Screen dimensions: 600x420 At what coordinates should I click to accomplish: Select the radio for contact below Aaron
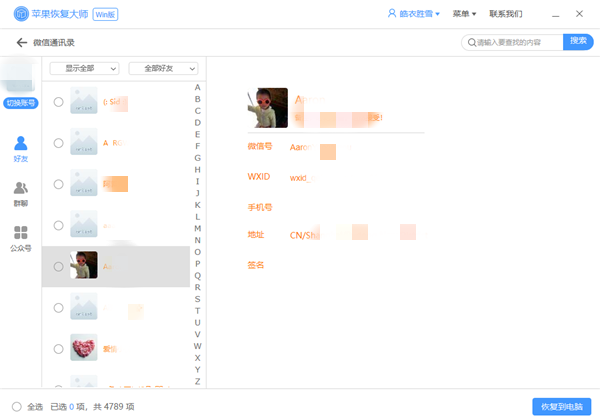click(x=59, y=308)
